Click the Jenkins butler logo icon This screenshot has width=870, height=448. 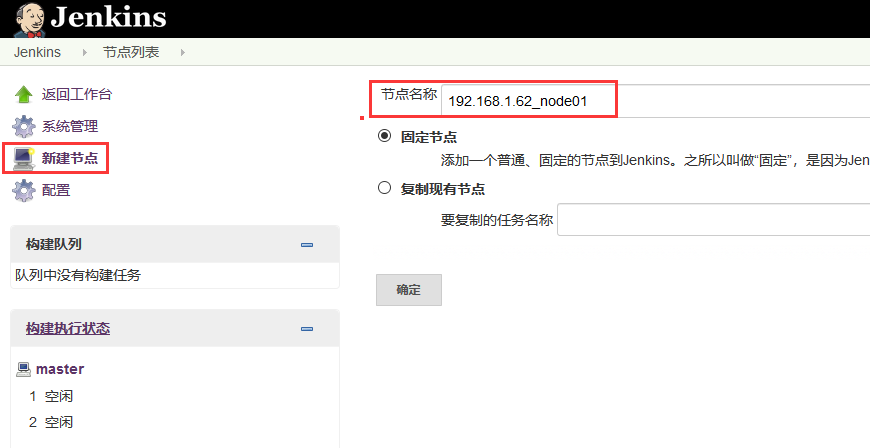[29, 19]
